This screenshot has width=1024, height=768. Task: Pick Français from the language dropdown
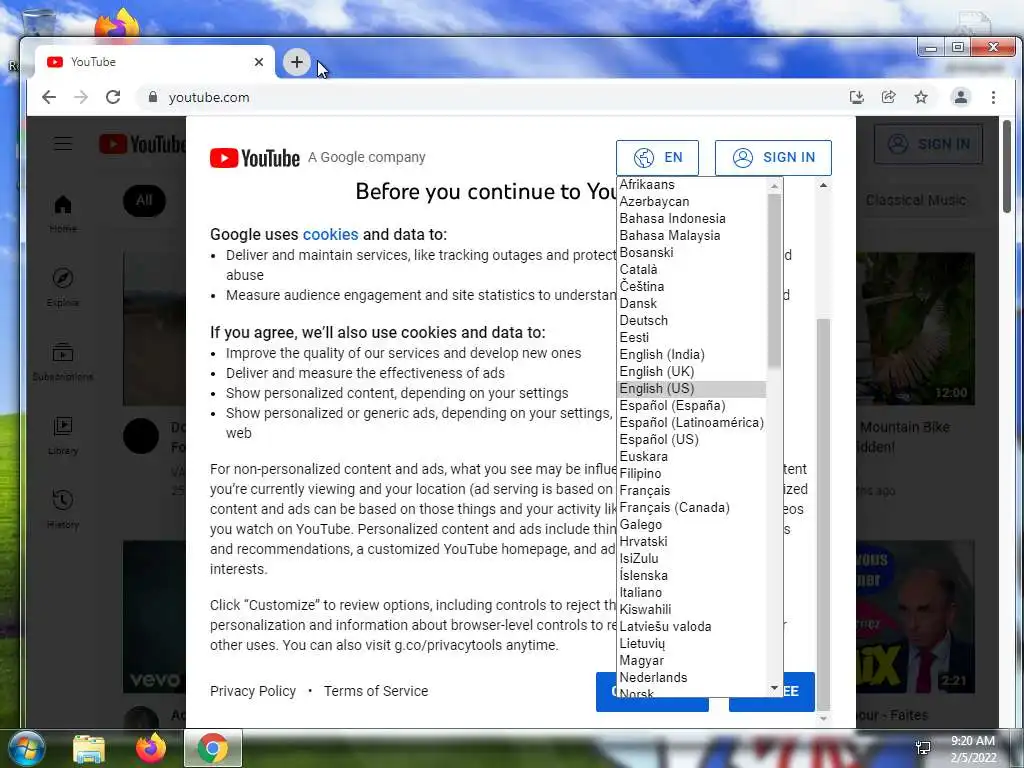click(692, 490)
